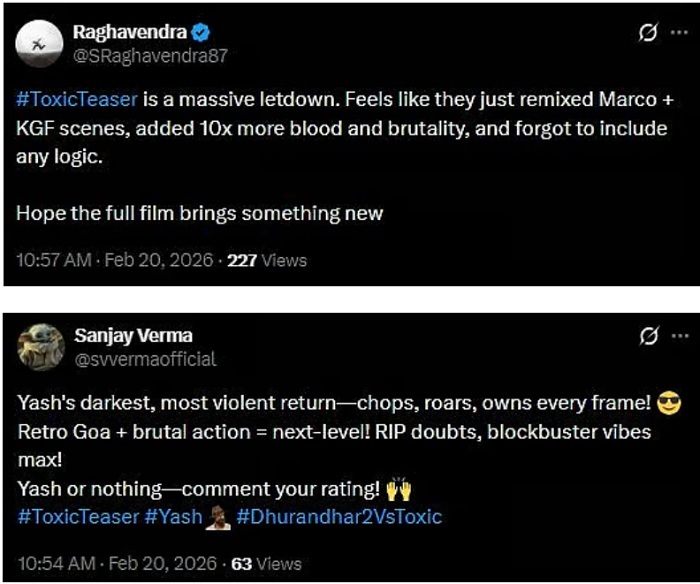Open the more options menu on Raghavendra's post

(680, 33)
